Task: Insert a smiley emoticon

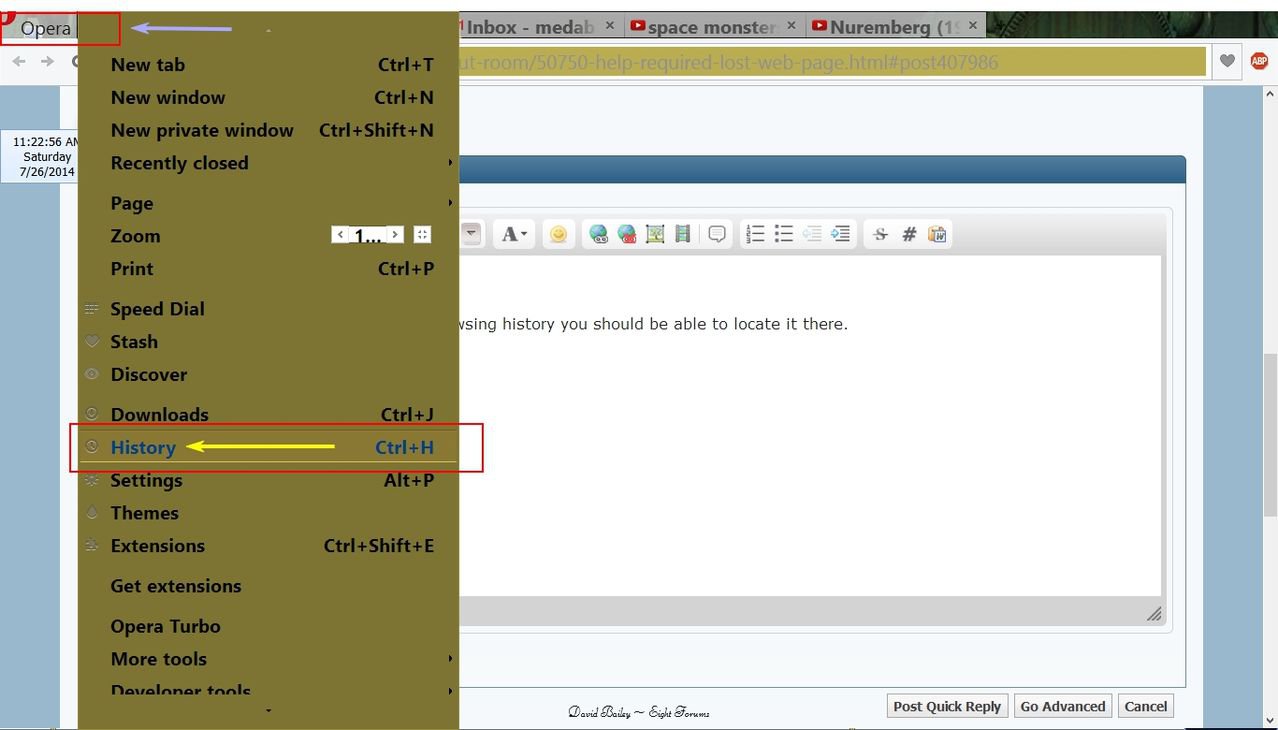Action: pyautogui.click(x=558, y=234)
